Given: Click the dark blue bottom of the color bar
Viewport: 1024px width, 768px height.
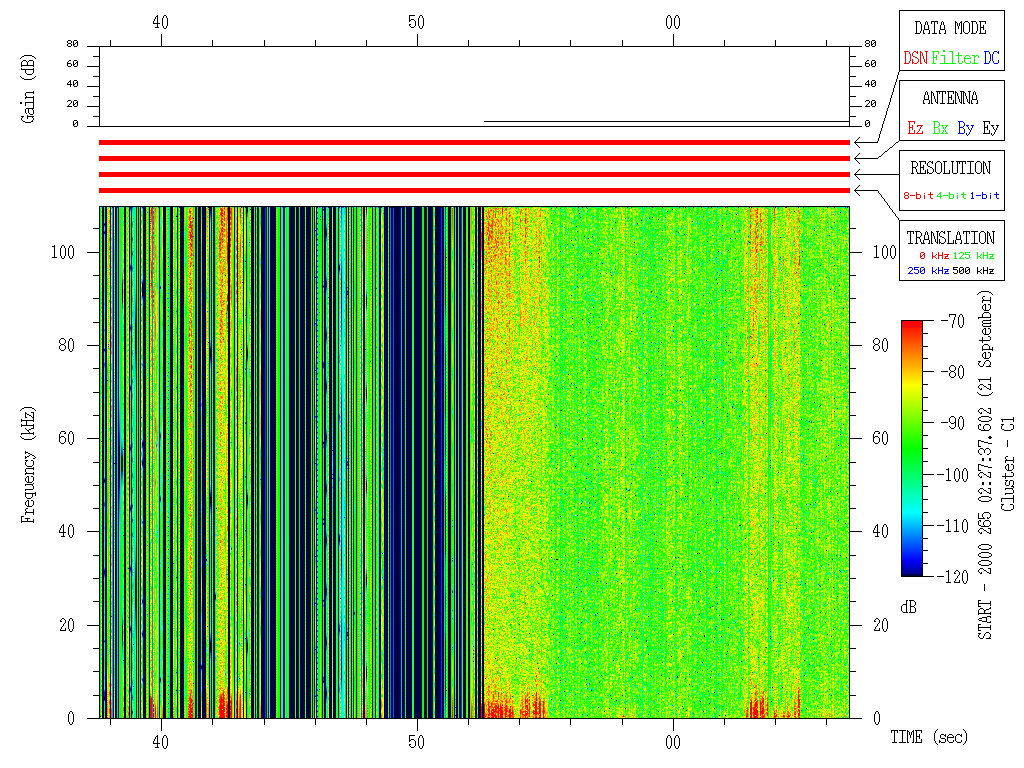Looking at the screenshot, I should pyautogui.click(x=912, y=570).
